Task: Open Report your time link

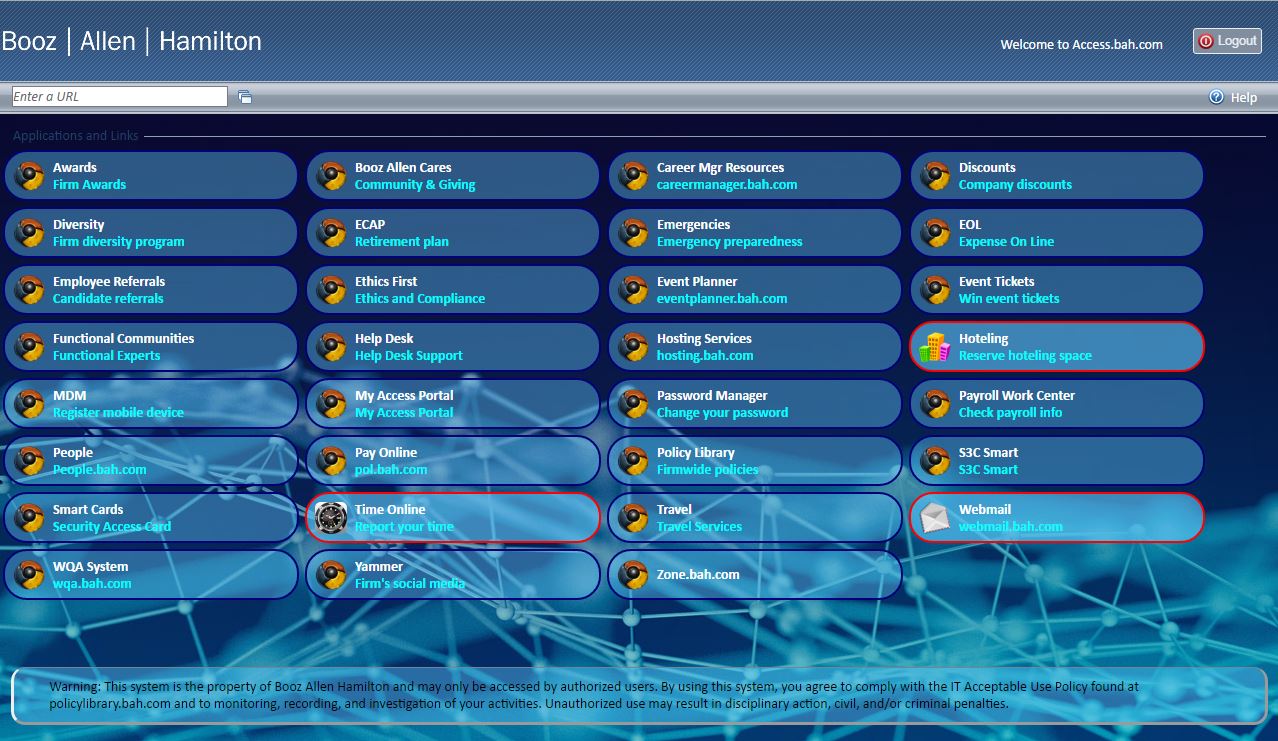Action: point(404,527)
